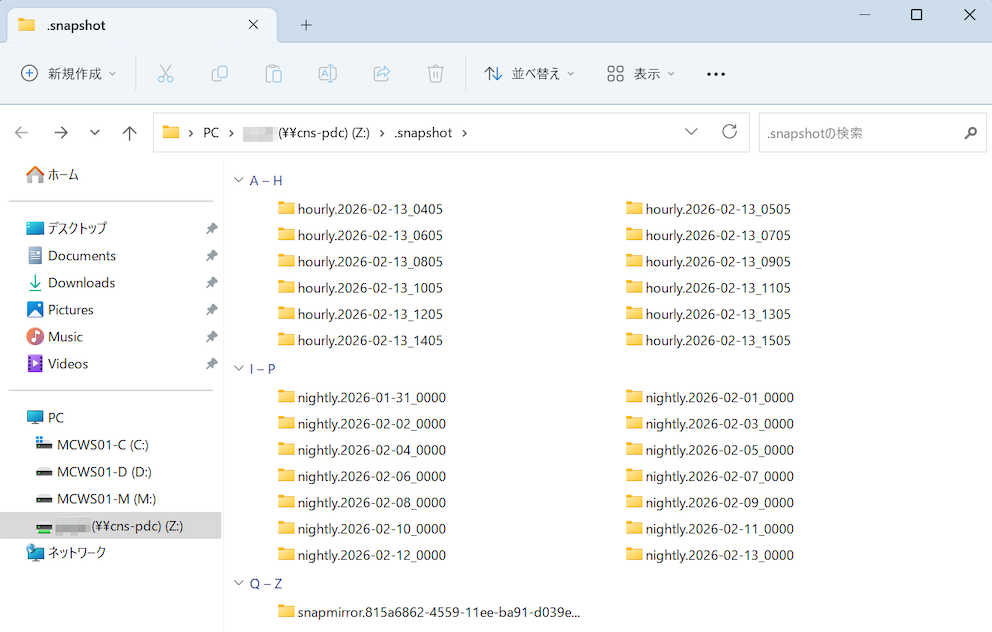The image size is (992, 632).
Task: Navigate back to previous folder
Action: 22,133
